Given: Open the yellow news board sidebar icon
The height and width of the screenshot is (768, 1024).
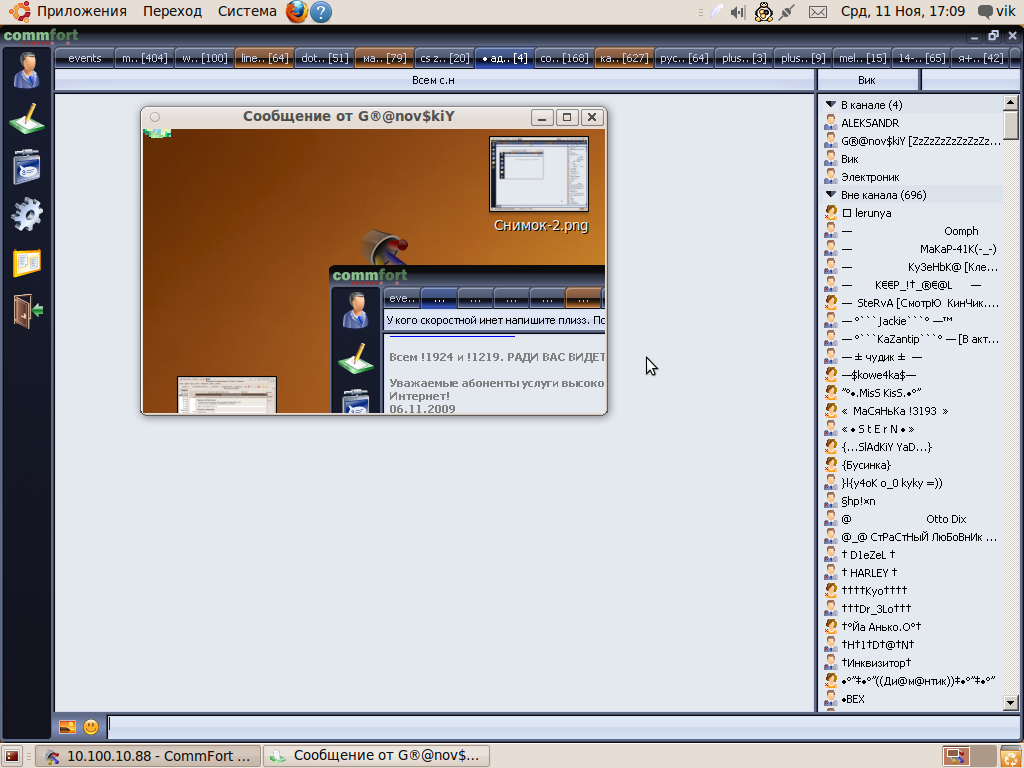Looking at the screenshot, I should pyautogui.click(x=26, y=262).
